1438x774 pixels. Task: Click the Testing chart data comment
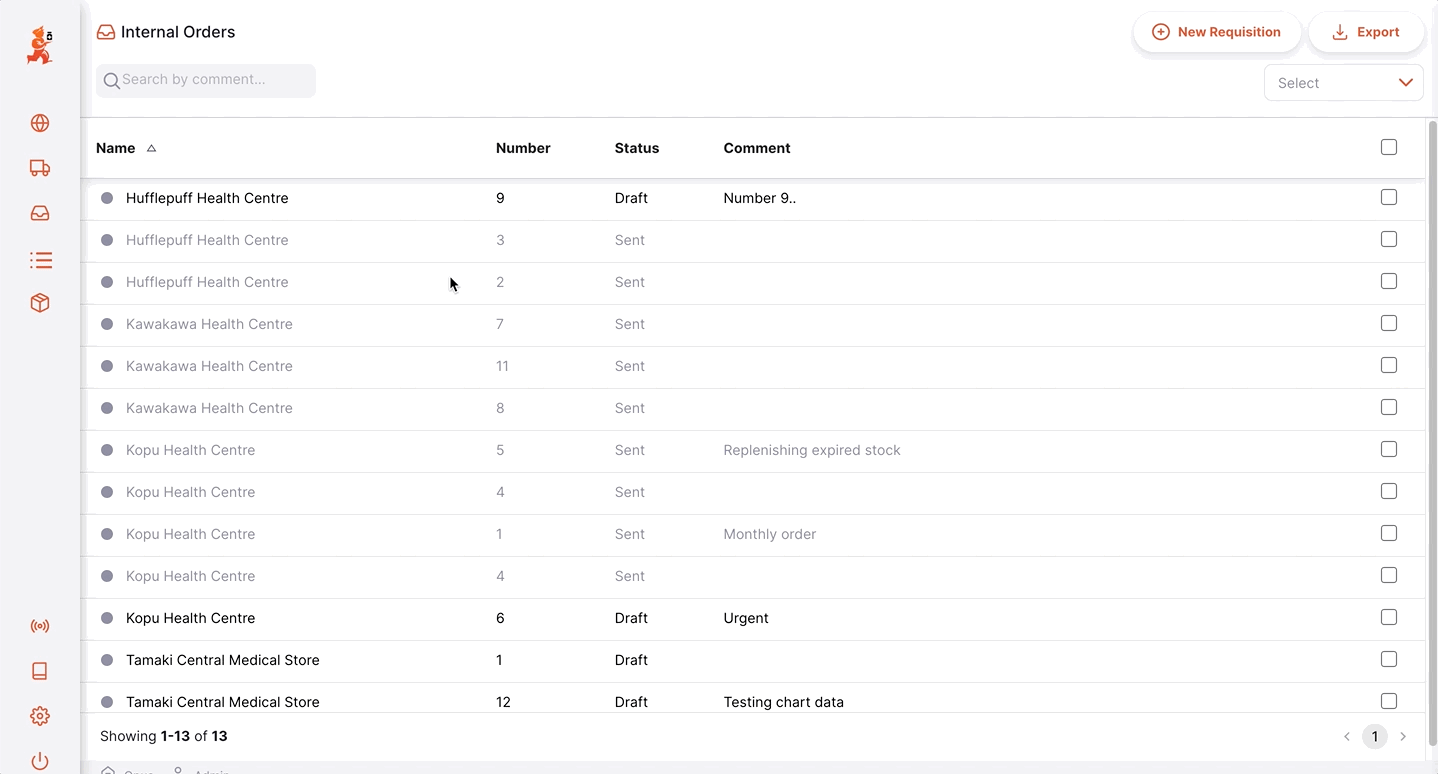pos(784,702)
